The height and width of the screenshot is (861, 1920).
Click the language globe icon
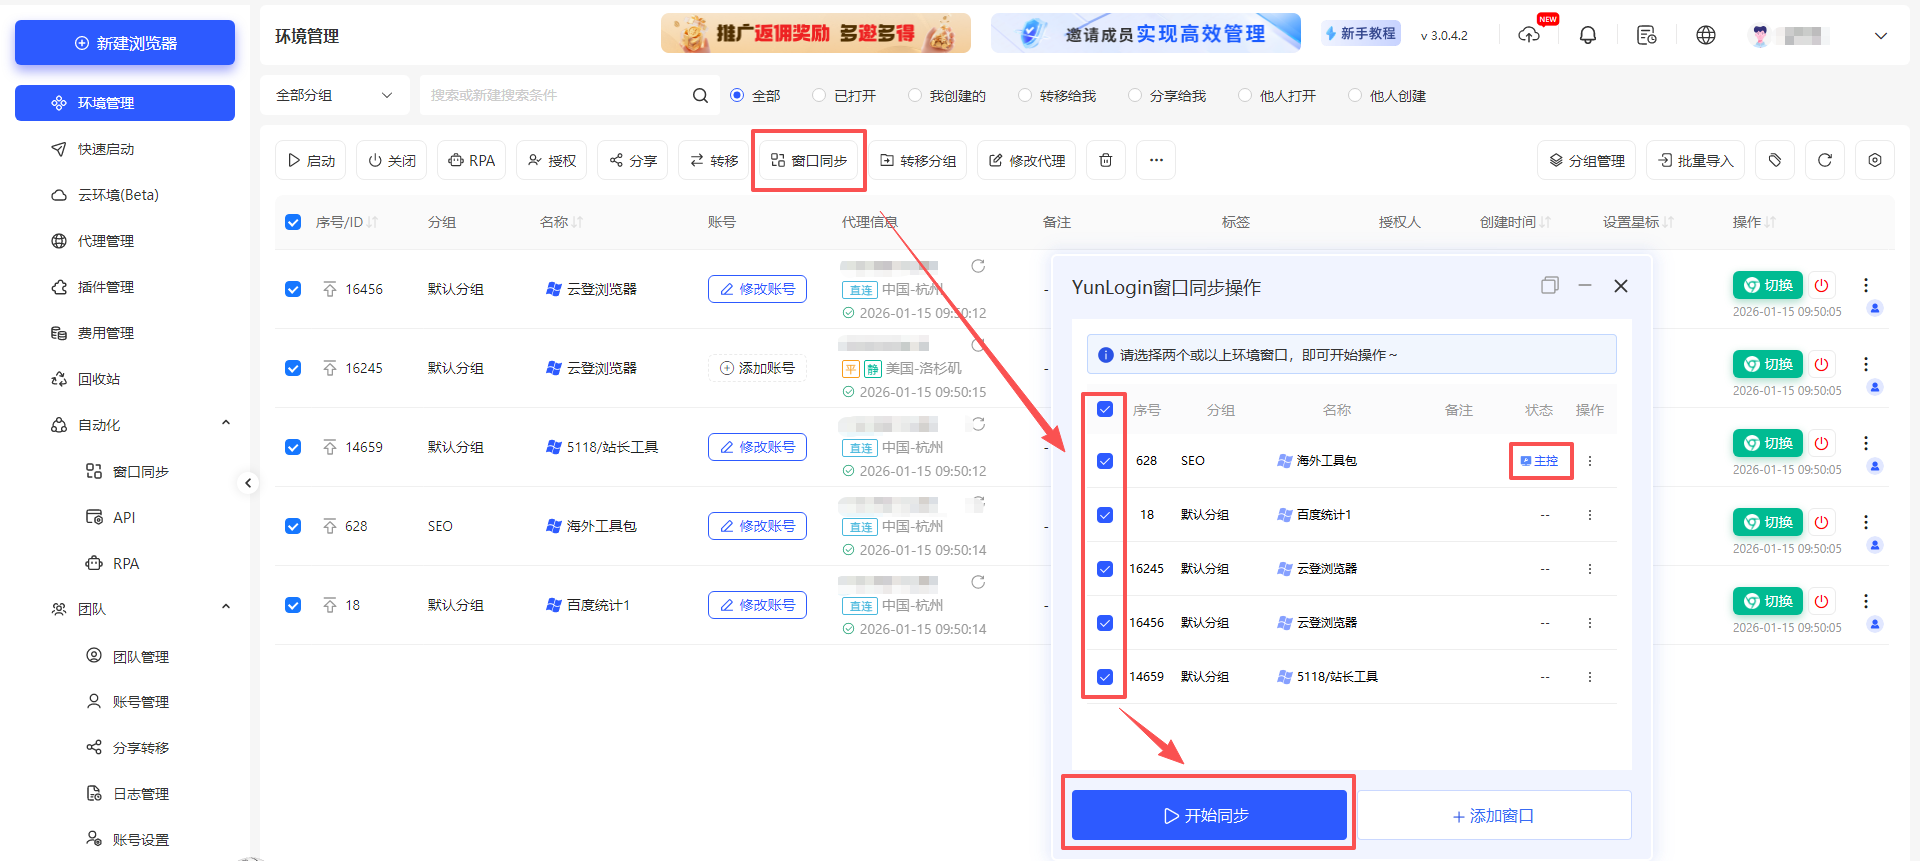(x=1706, y=35)
